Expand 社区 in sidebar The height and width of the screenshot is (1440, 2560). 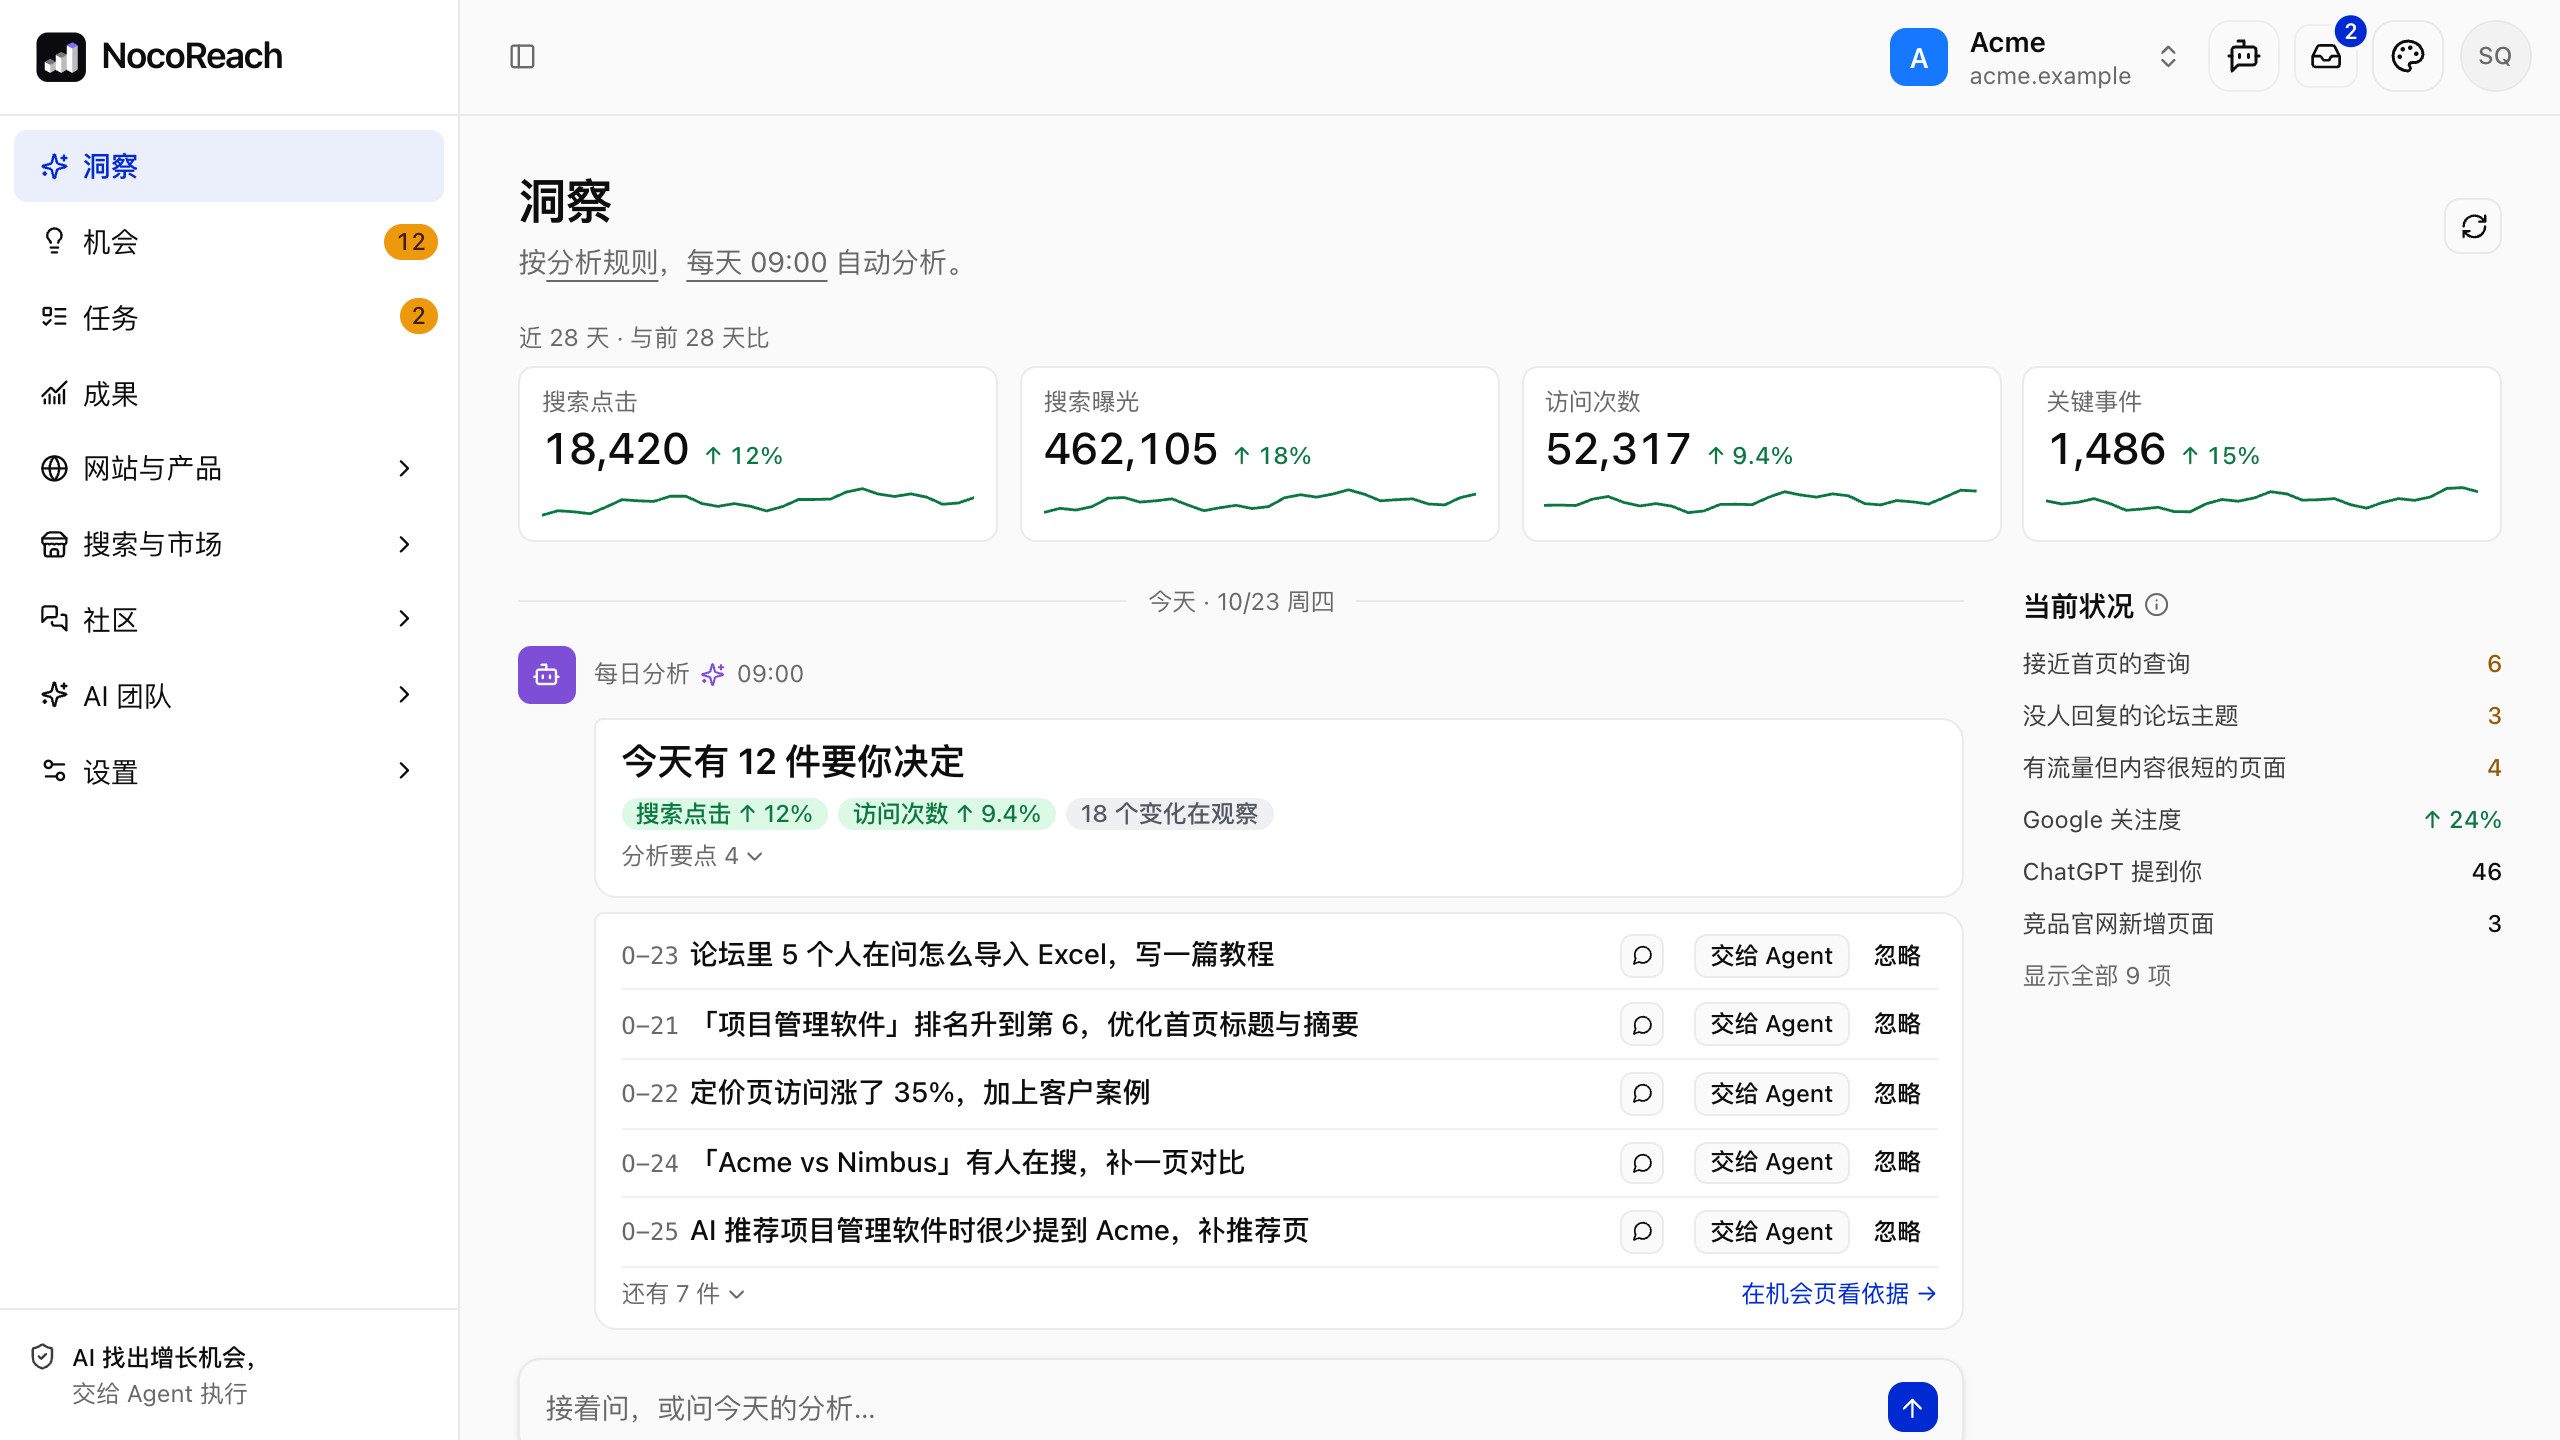click(x=229, y=620)
